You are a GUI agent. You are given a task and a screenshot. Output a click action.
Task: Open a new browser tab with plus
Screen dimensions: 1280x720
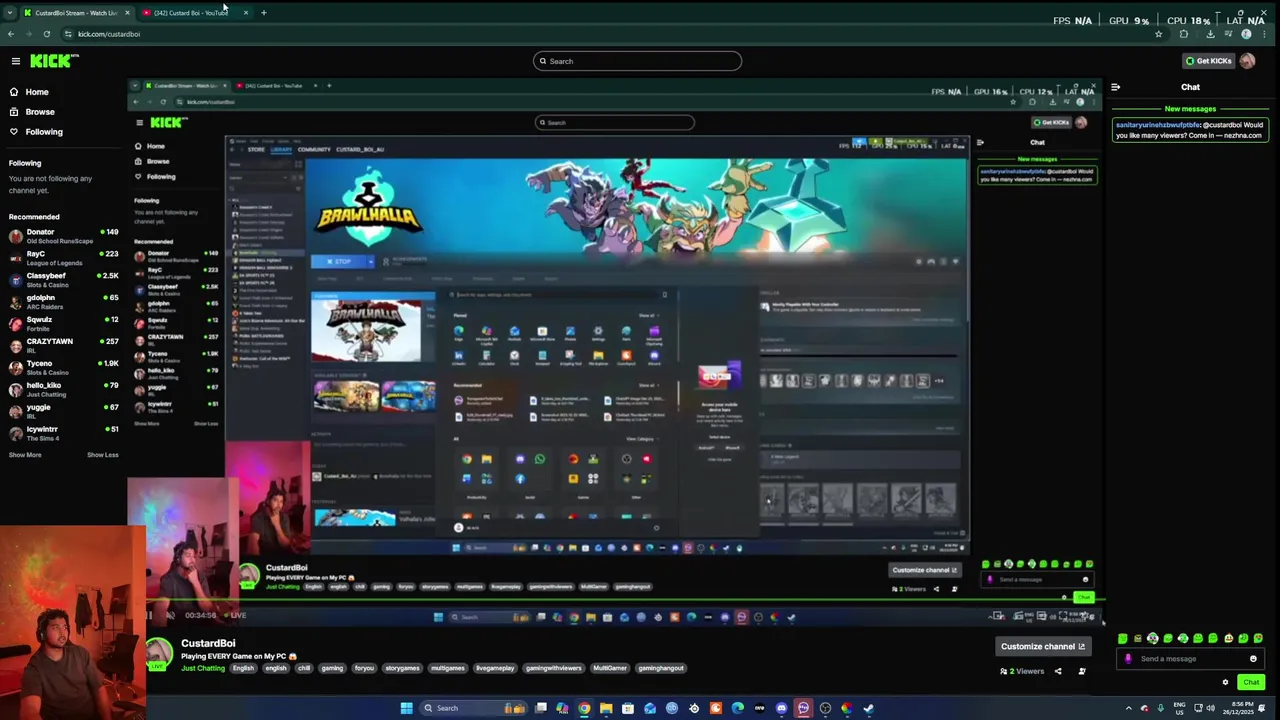click(x=264, y=13)
